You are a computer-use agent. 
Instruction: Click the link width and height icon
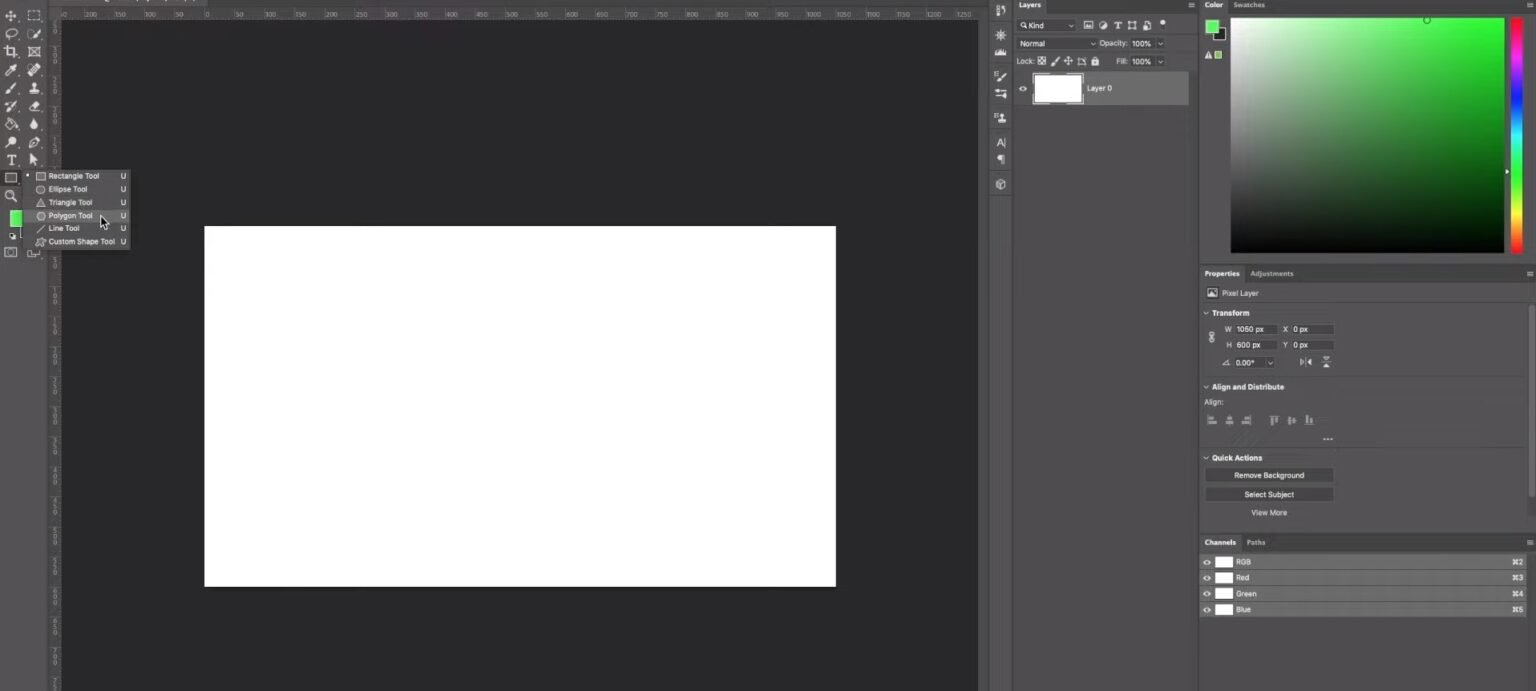coord(1212,337)
